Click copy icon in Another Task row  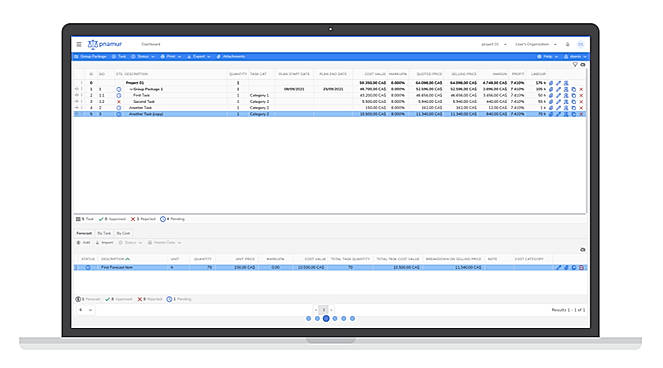click(574, 108)
